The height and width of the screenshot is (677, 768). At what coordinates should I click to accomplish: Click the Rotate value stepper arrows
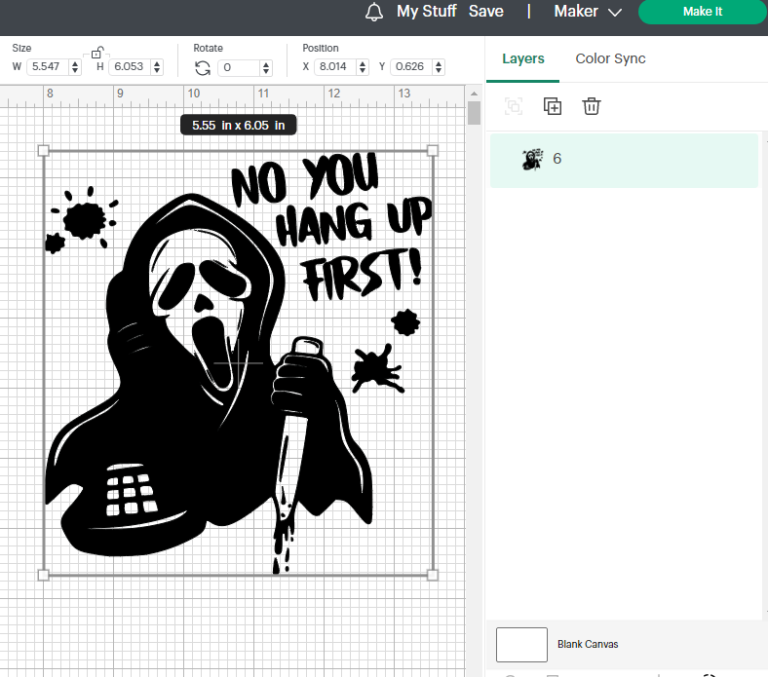pos(266,68)
